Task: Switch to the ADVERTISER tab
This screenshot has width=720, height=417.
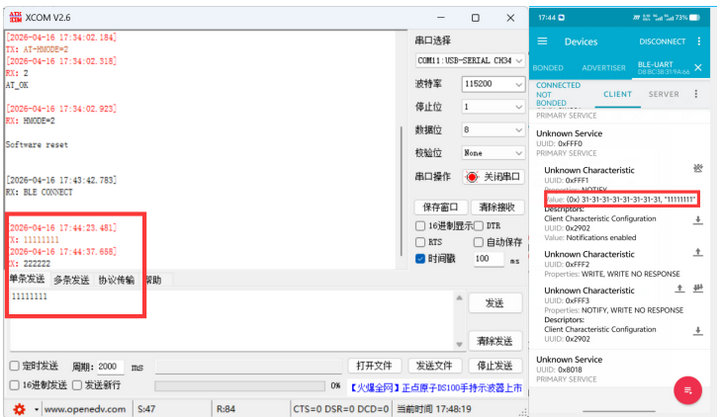Action: (603, 68)
